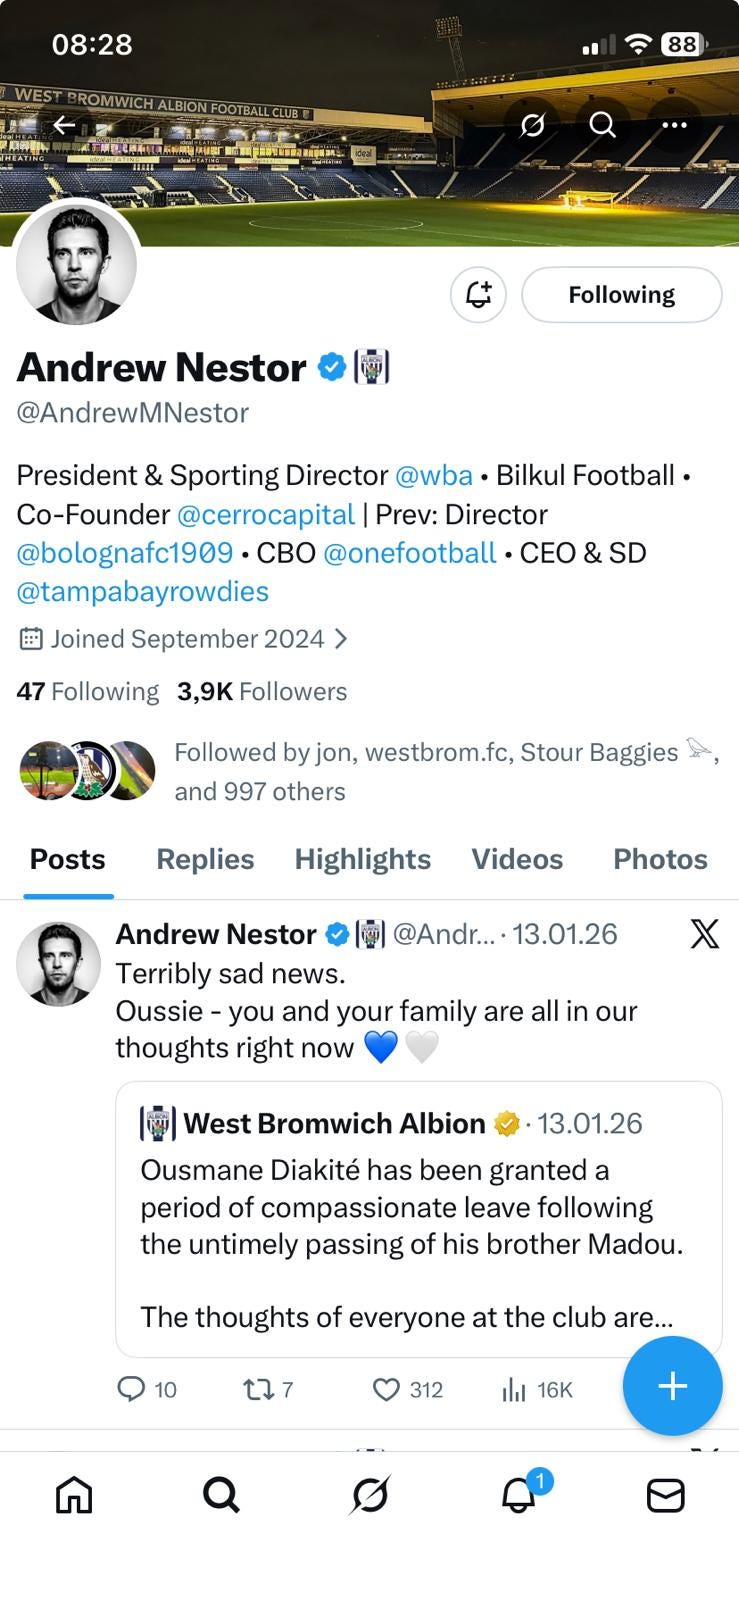Screen dimensions: 739x1600
Task: View Andrew Nestor's profile picture
Action: click(77, 265)
